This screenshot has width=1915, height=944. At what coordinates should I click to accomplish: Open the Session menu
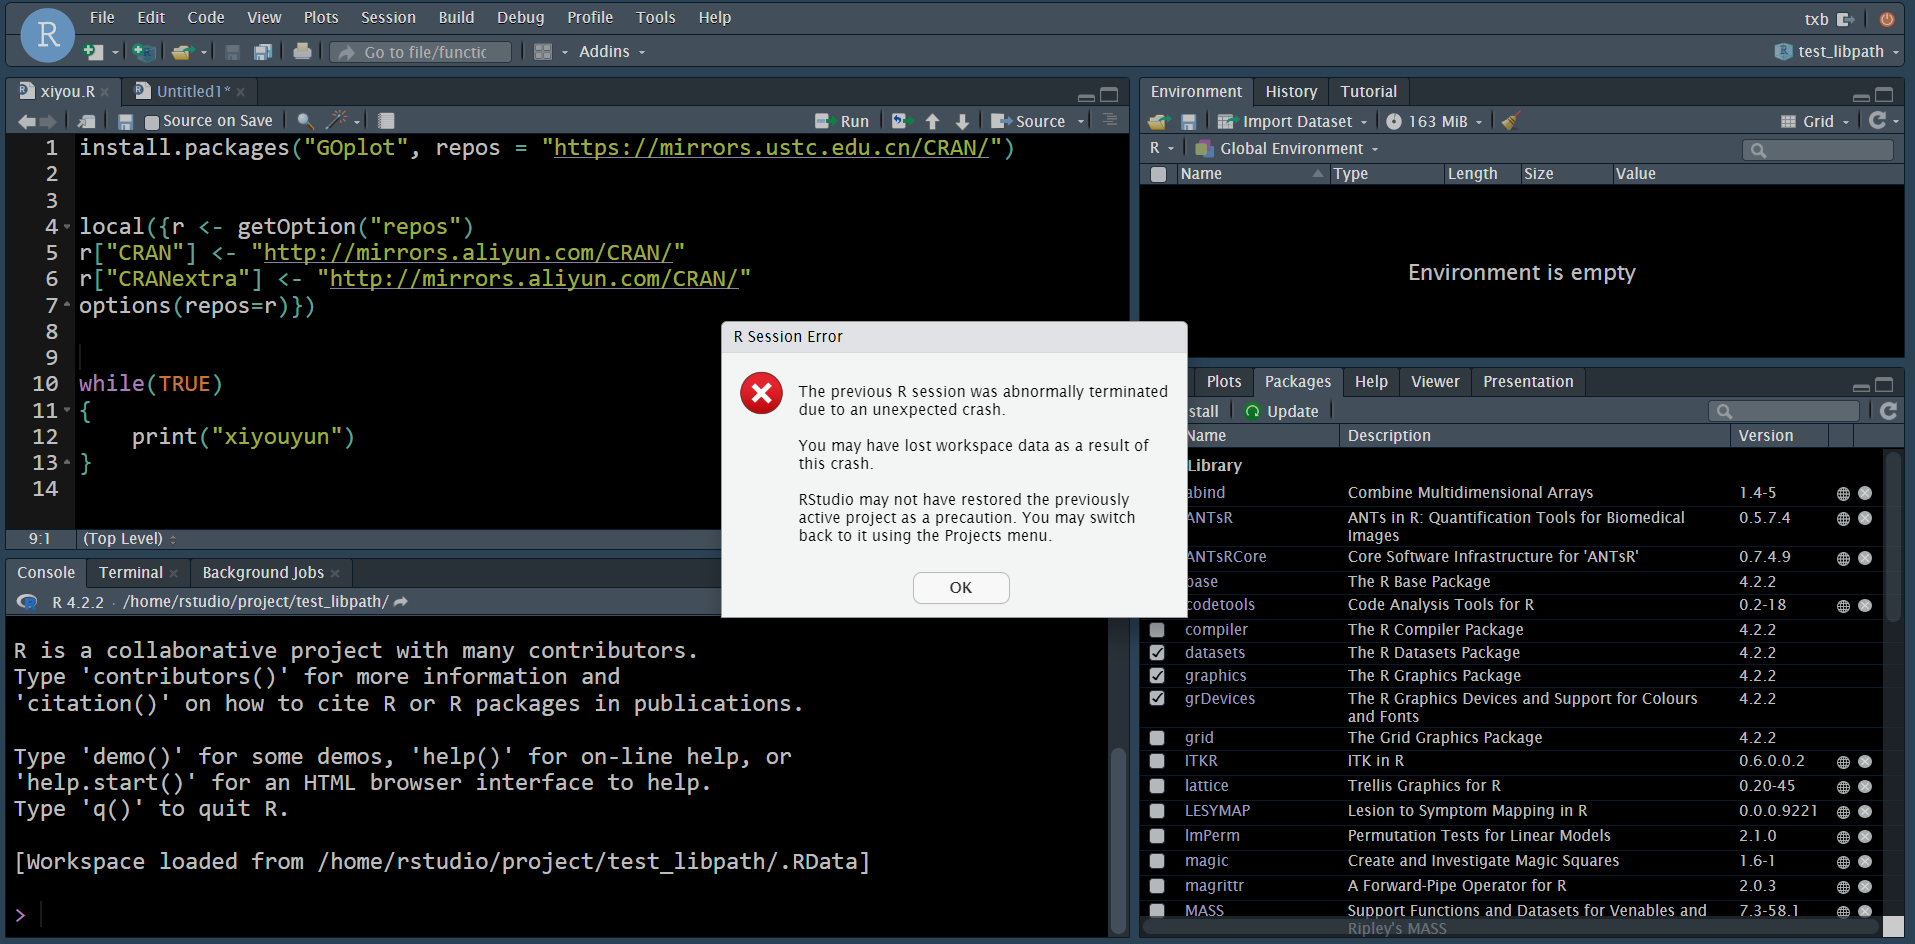[388, 18]
